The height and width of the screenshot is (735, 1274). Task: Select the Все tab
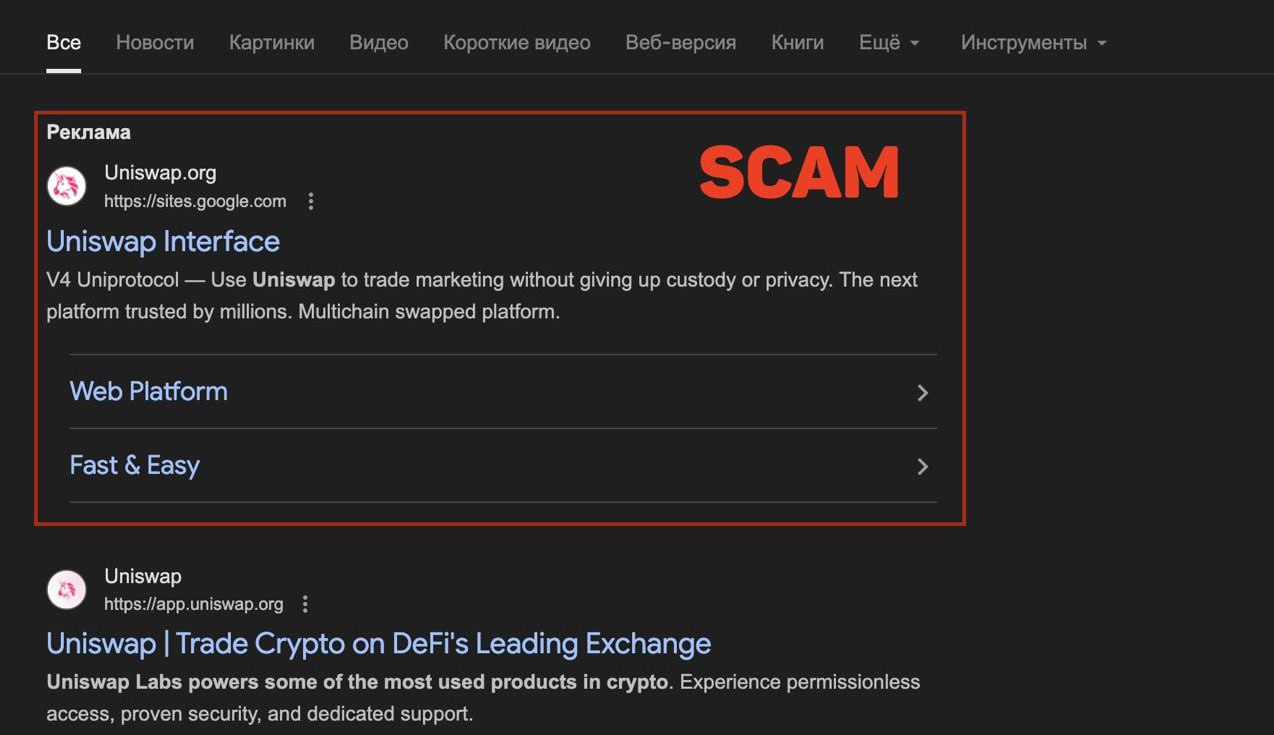coord(64,43)
